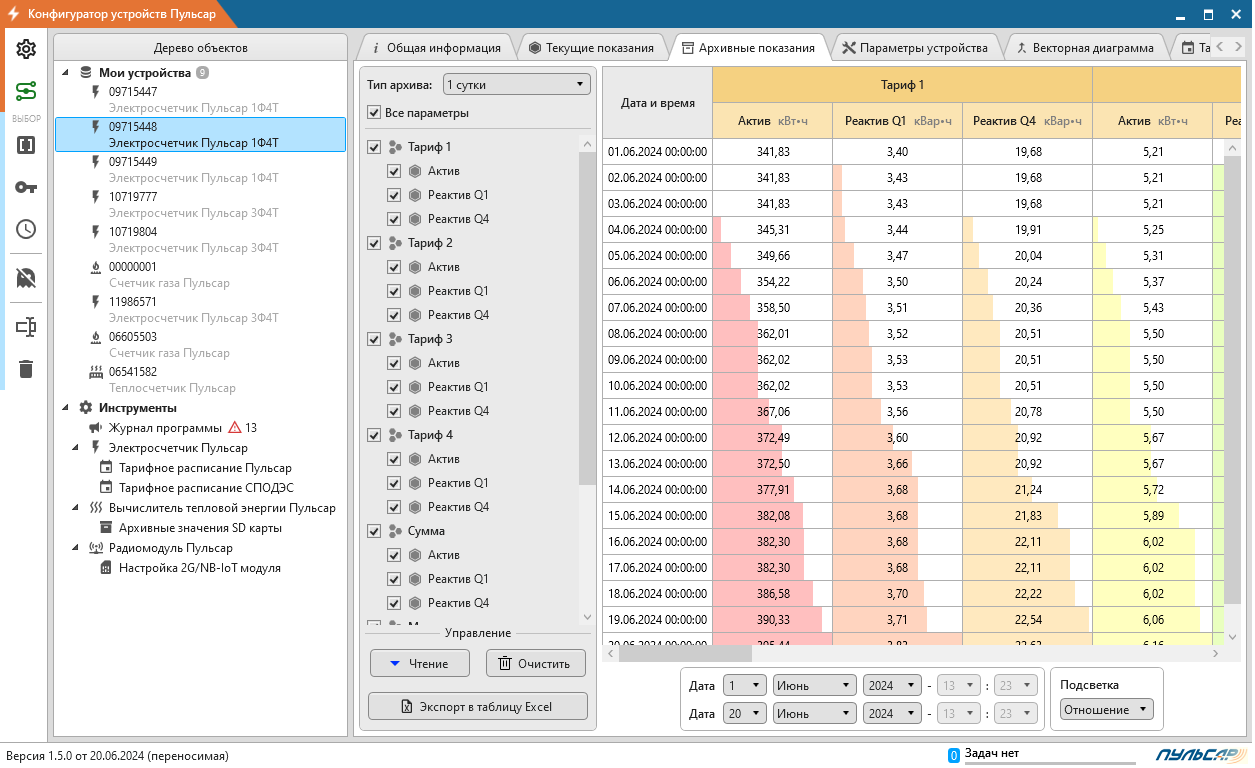
Task: Toggle the Тариф 4 group checkbox
Action: point(374,435)
